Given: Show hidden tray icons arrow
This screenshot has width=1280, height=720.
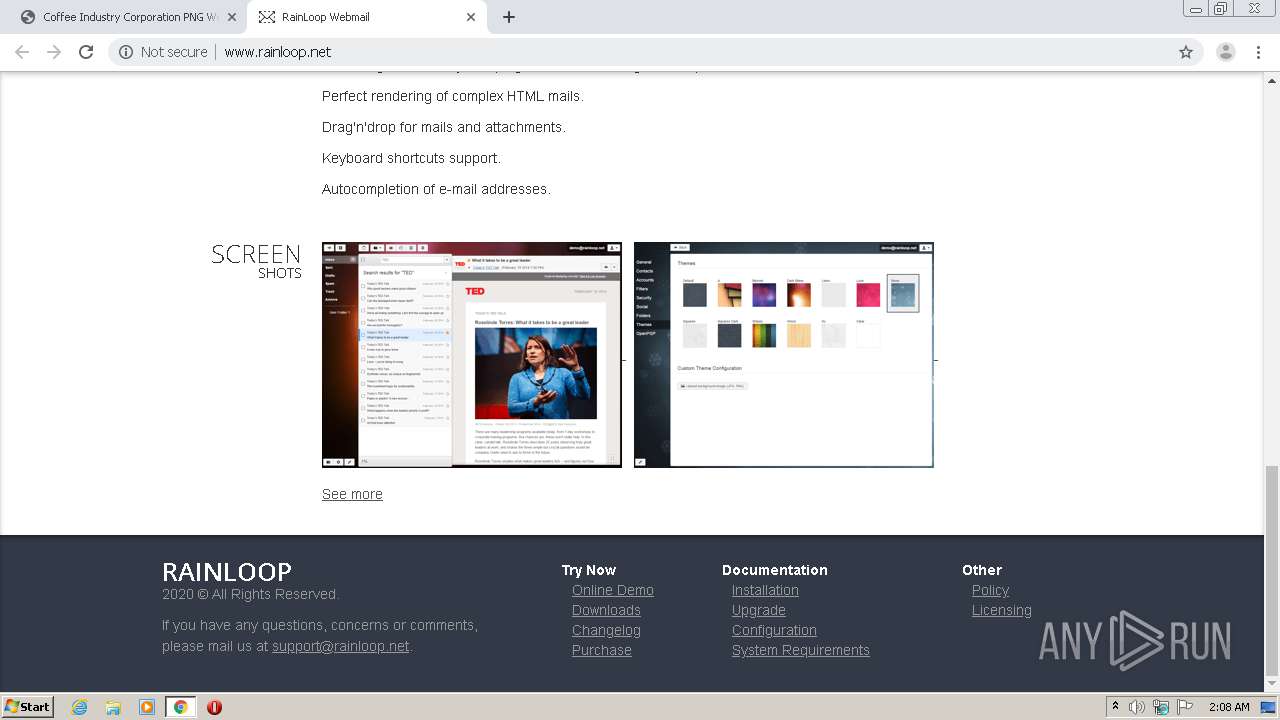Looking at the screenshot, I should (1115, 707).
